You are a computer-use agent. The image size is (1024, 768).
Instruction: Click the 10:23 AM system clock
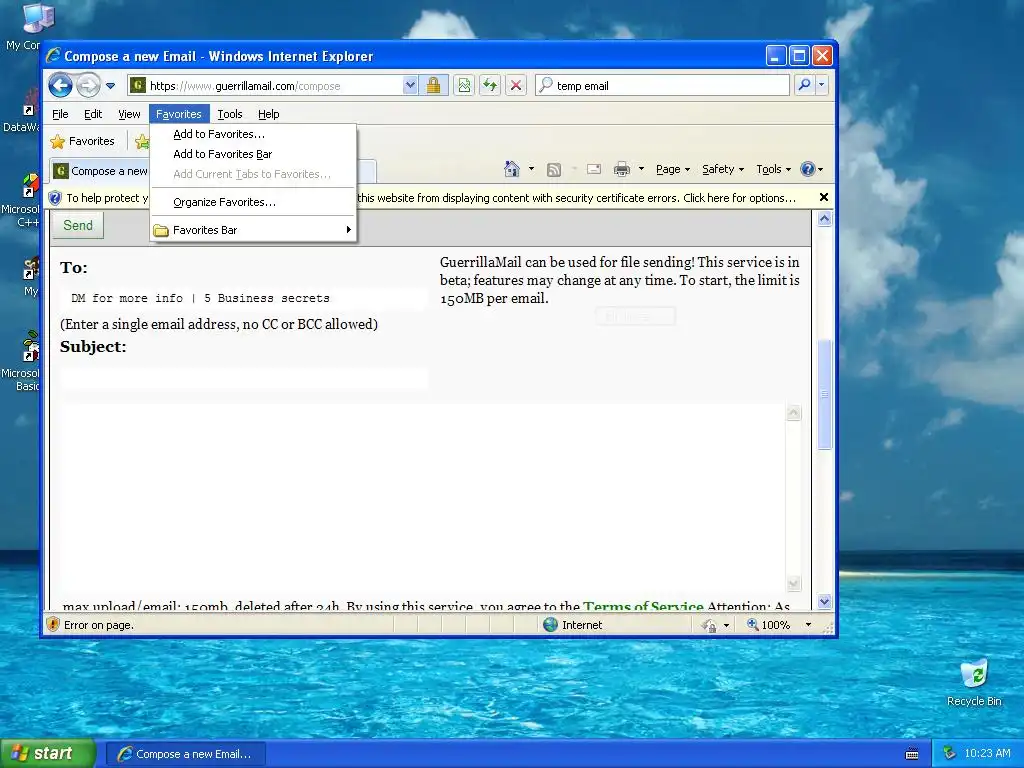pos(987,754)
